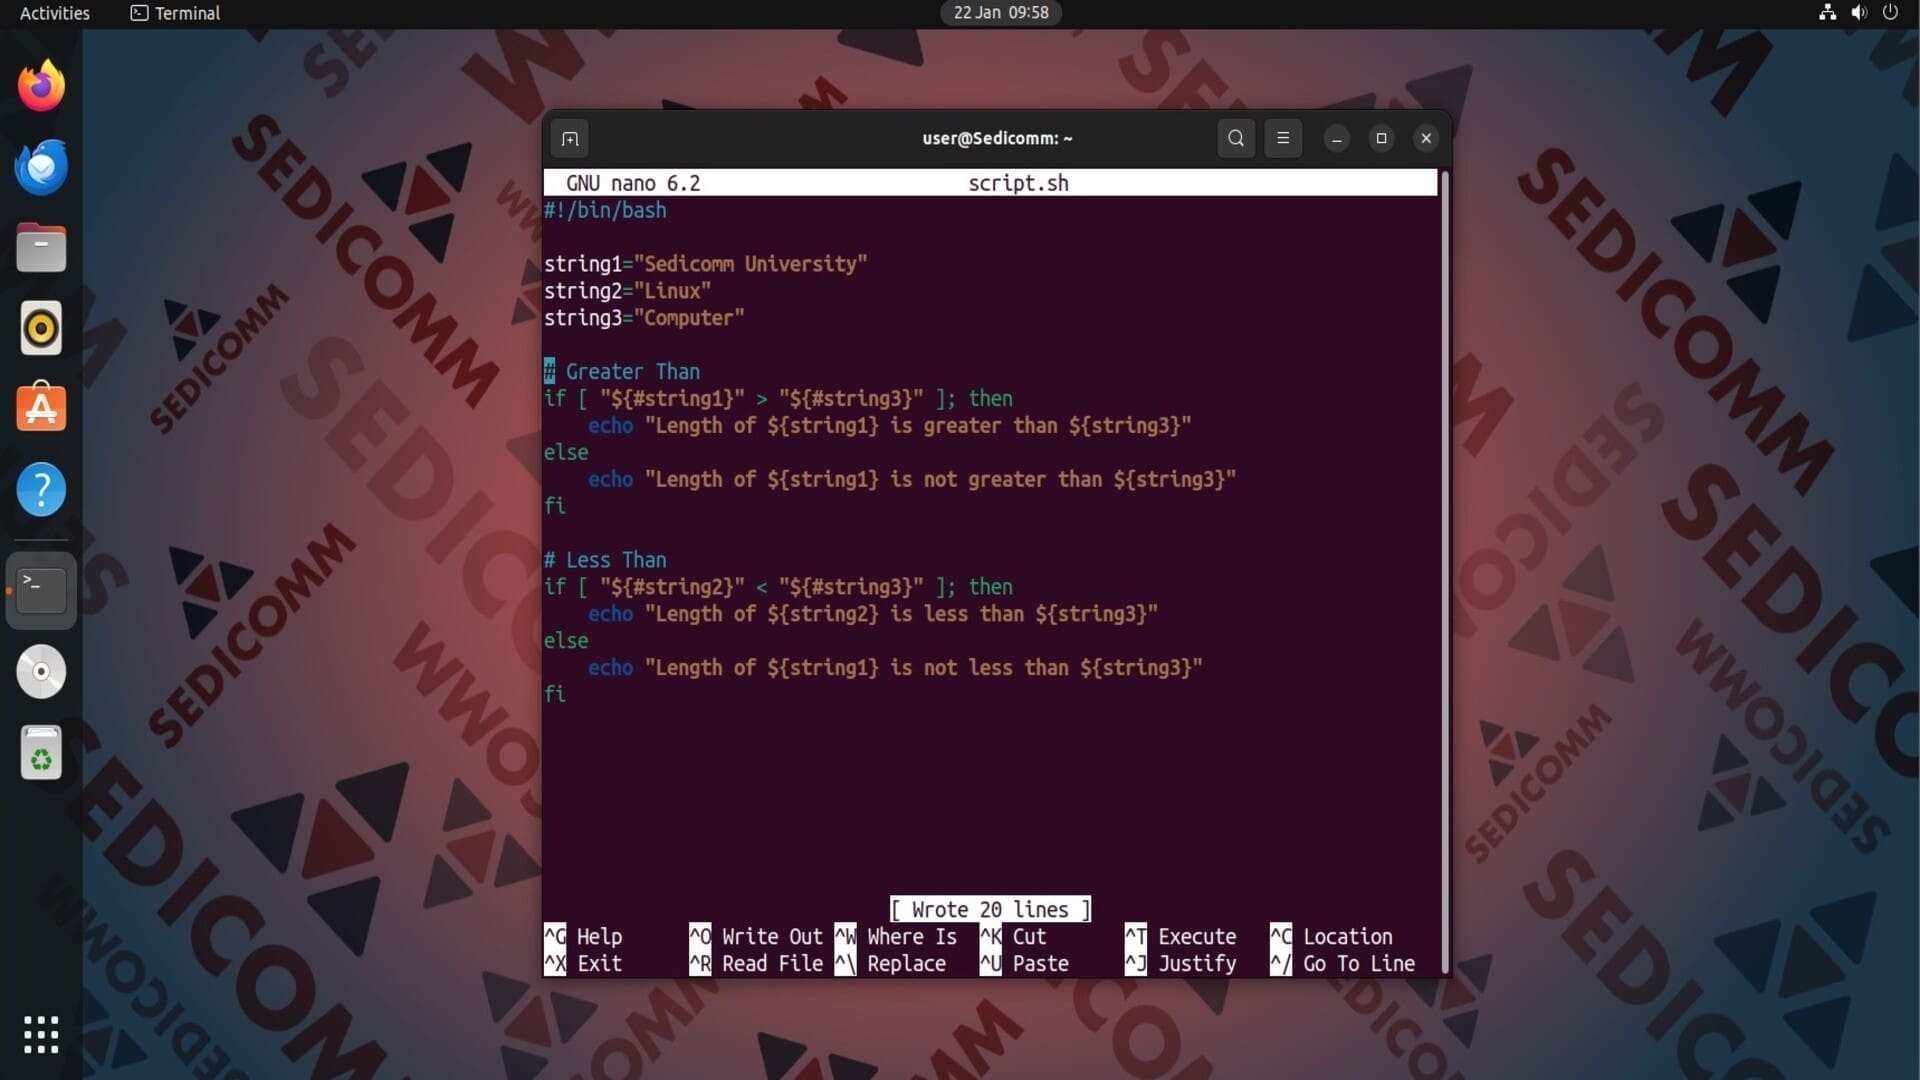Open a new terminal tab
This screenshot has width=1920, height=1080.
pyautogui.click(x=570, y=139)
